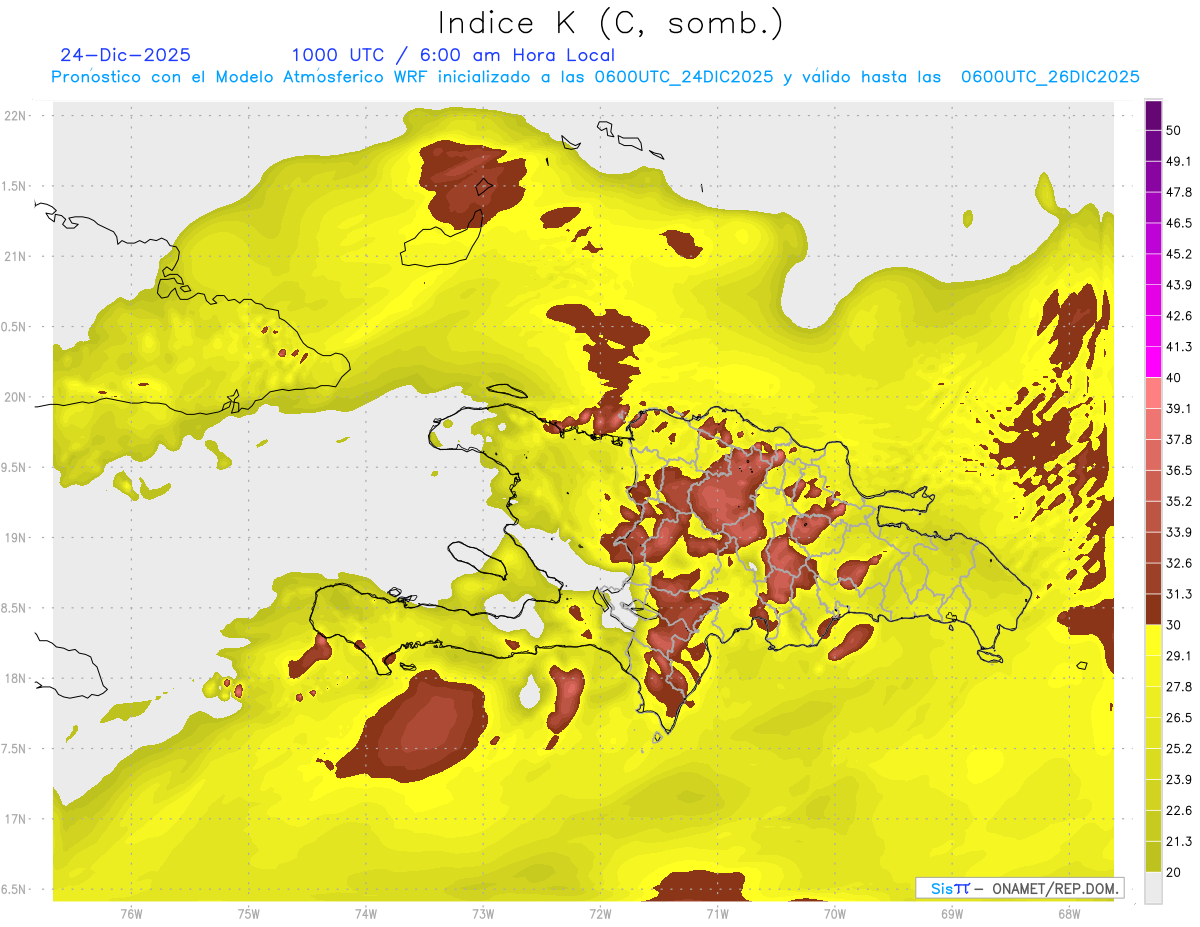Click the colorbar value "25.2"

click(1179, 749)
